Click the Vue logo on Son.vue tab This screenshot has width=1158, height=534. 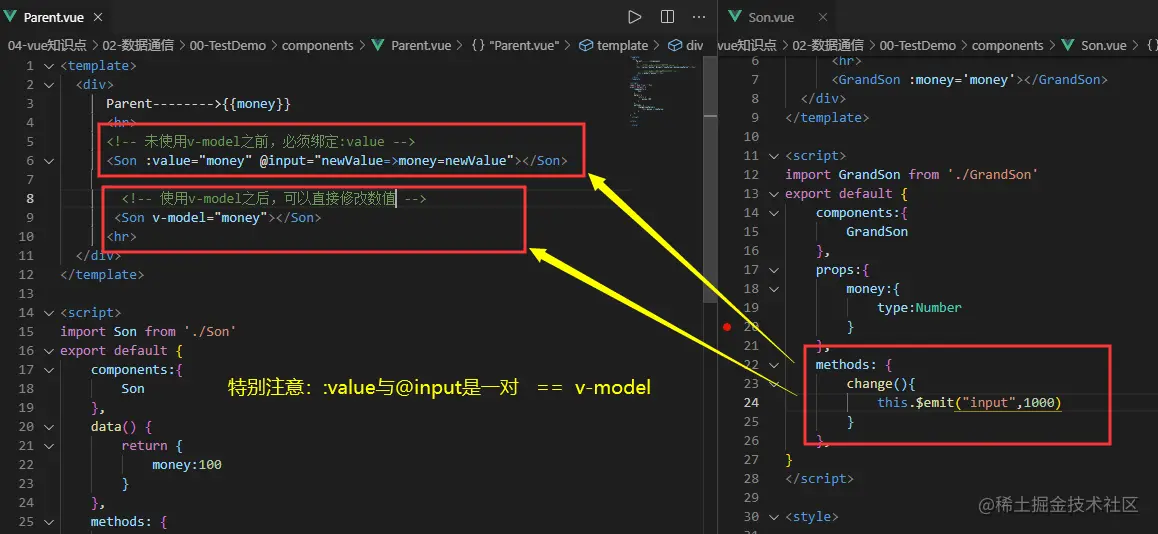click(735, 17)
